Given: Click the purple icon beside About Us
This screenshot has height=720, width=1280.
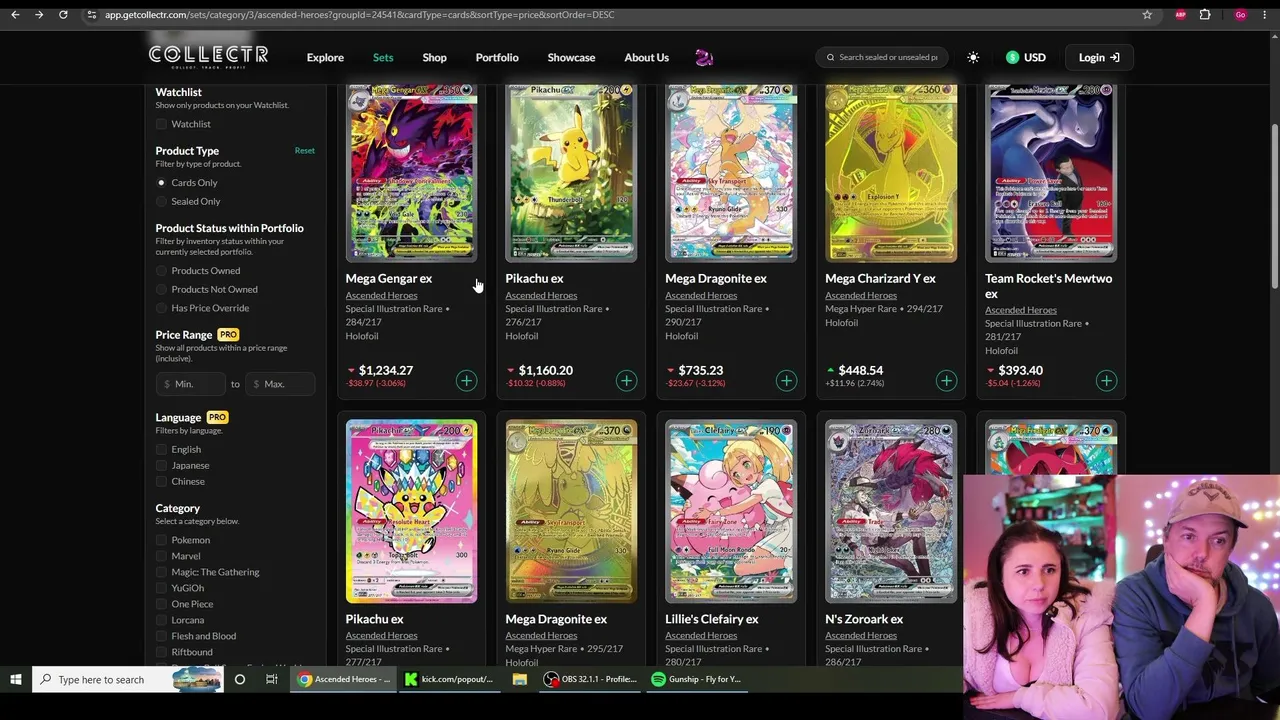Looking at the screenshot, I should [704, 58].
